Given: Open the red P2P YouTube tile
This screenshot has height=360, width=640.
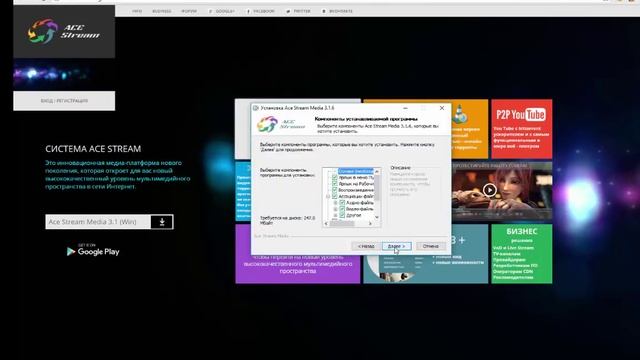Looking at the screenshot, I should pyautogui.click(x=522, y=129).
